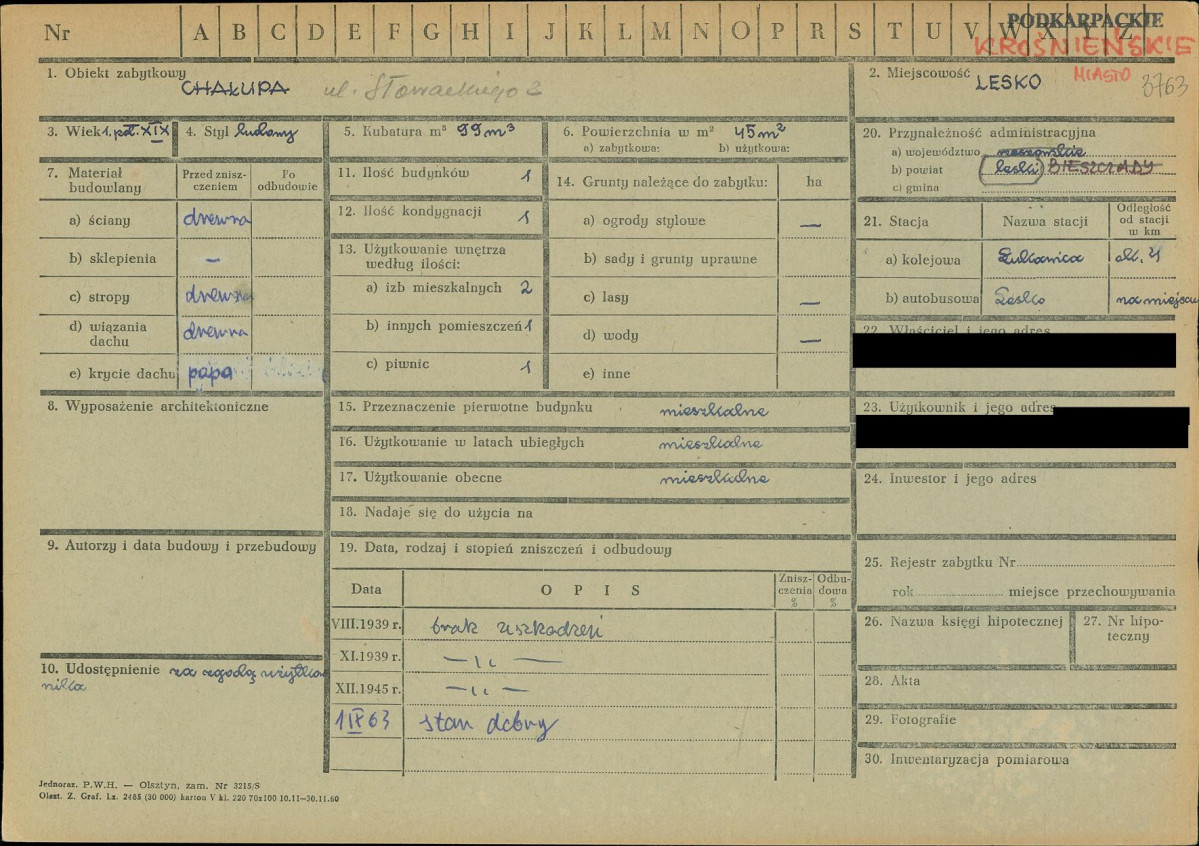Click the '14. Grunty należące do zabytku' heading

click(x=661, y=182)
